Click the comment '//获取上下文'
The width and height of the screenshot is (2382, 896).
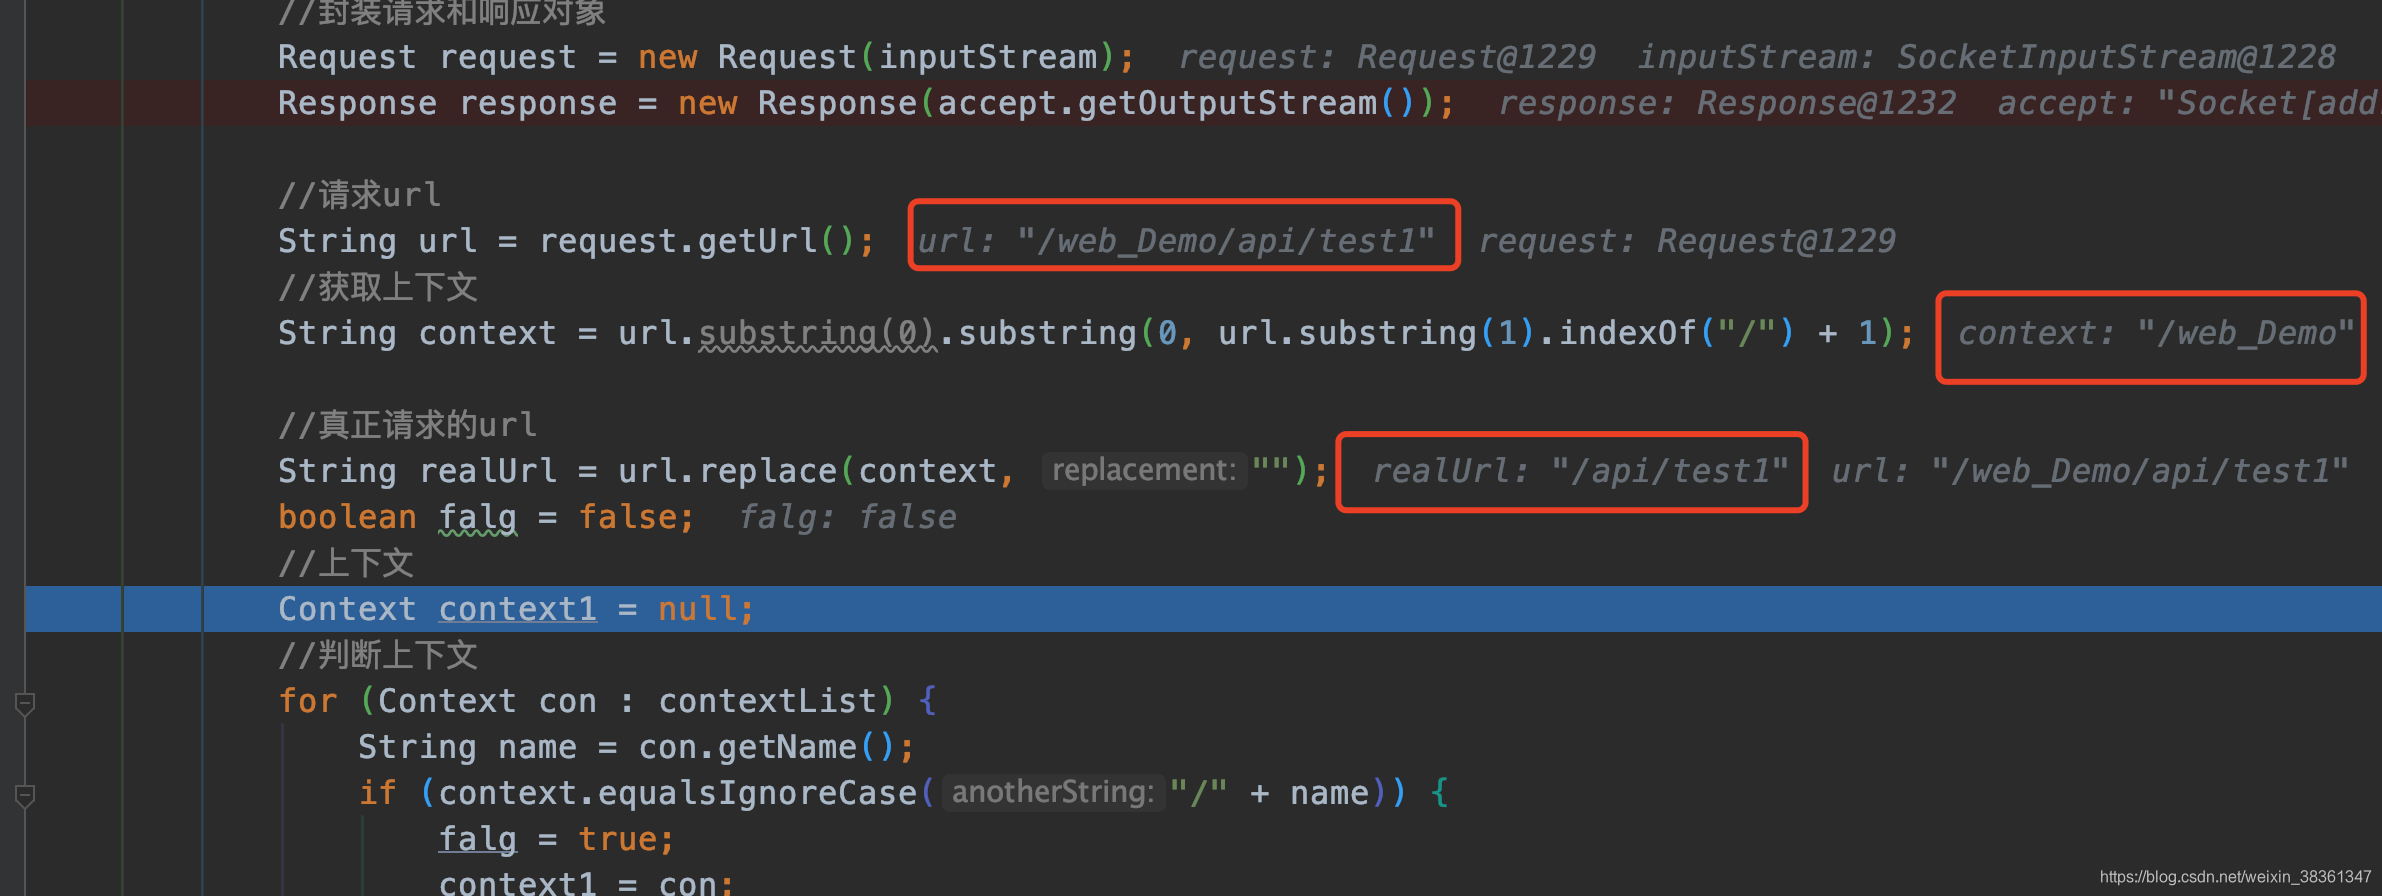378,287
